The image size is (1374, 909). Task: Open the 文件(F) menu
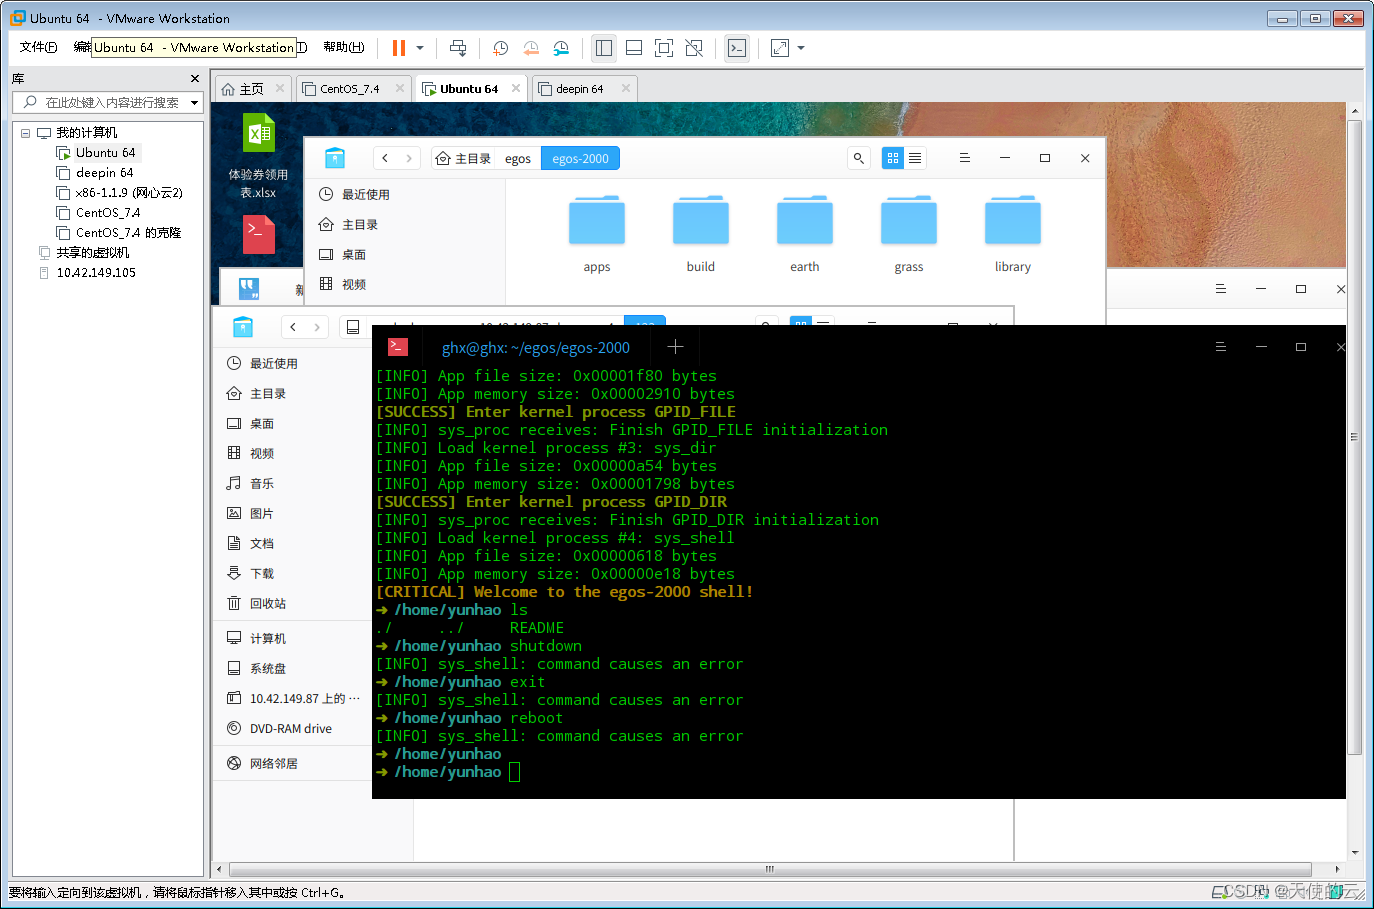38,47
